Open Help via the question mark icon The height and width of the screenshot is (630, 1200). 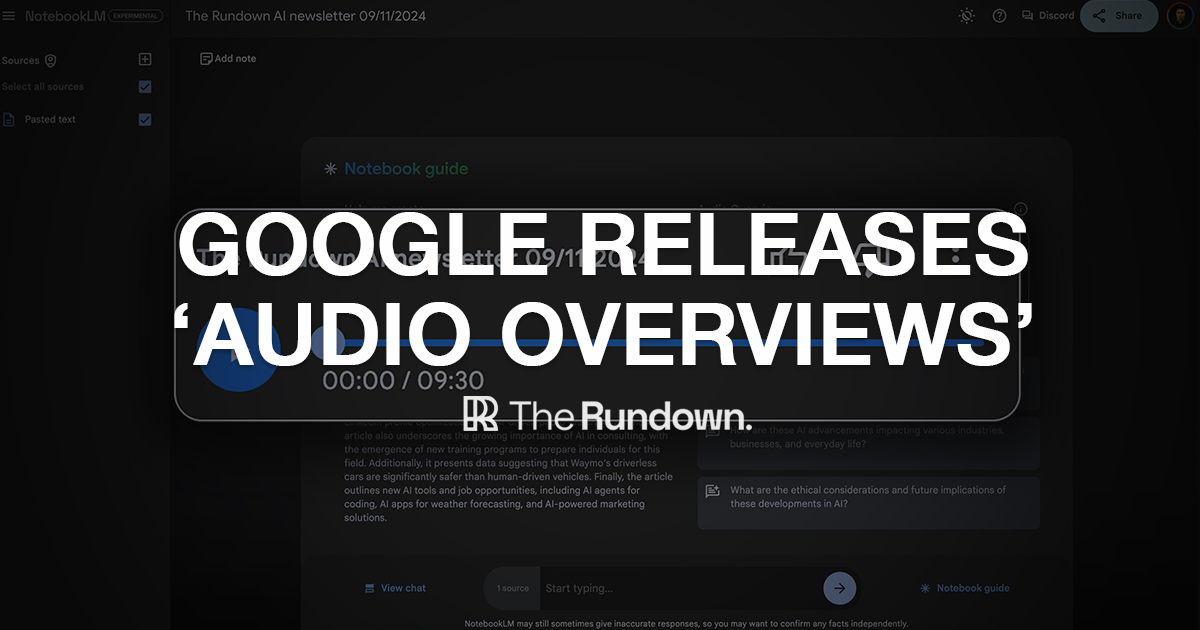[x=998, y=16]
